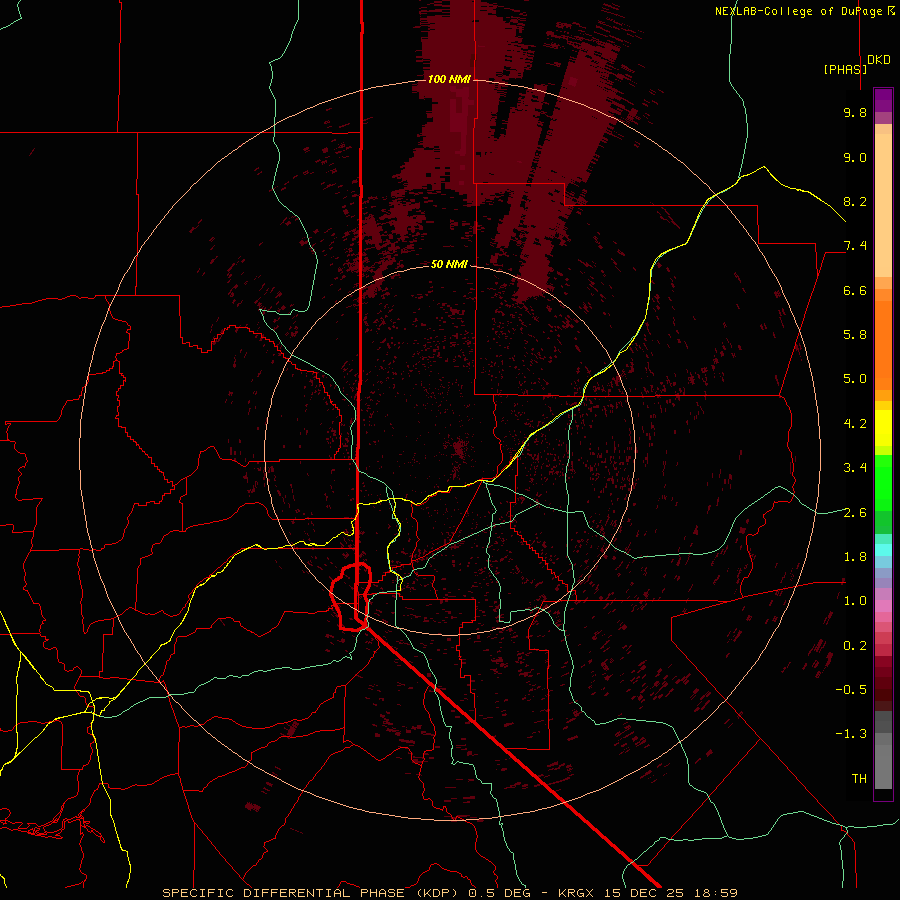Click the 9.0 value on the color scale

click(855, 157)
